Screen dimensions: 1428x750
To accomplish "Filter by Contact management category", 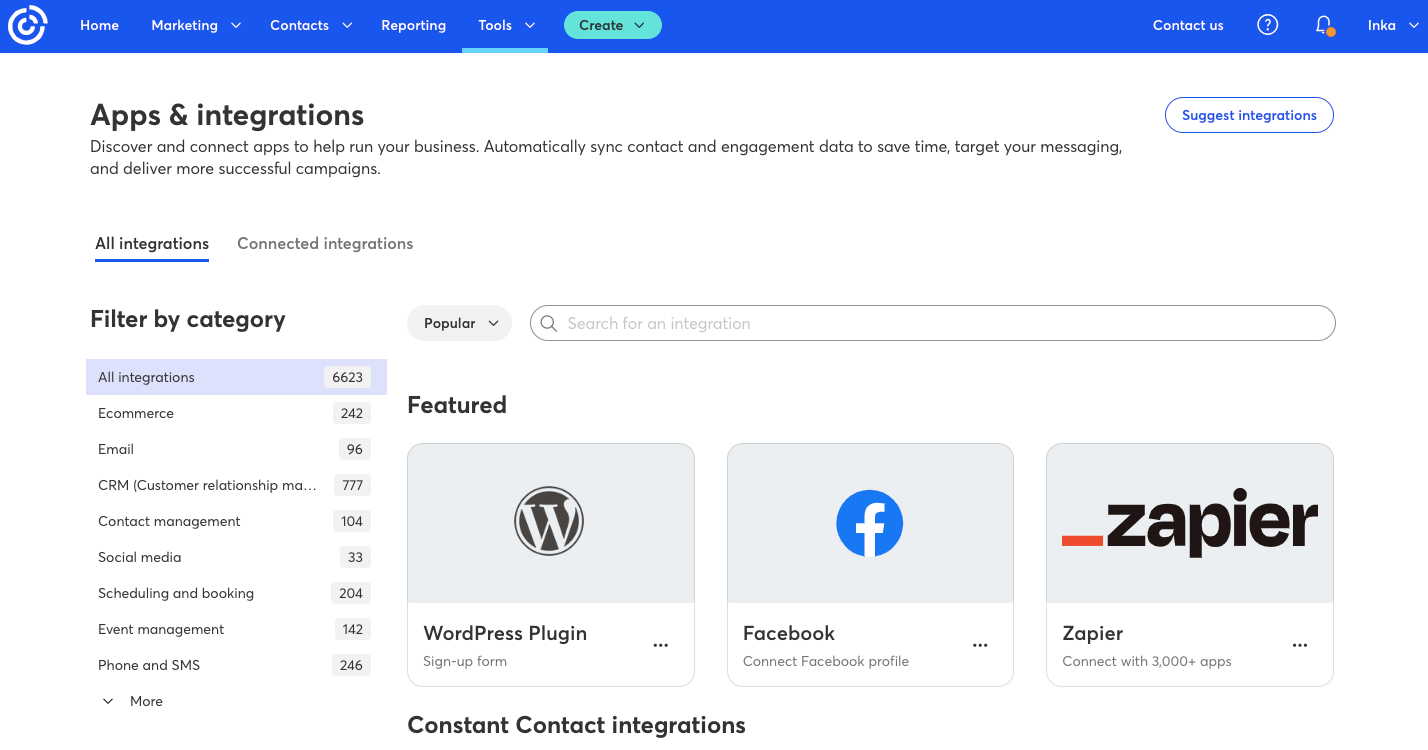I will coord(236,521).
